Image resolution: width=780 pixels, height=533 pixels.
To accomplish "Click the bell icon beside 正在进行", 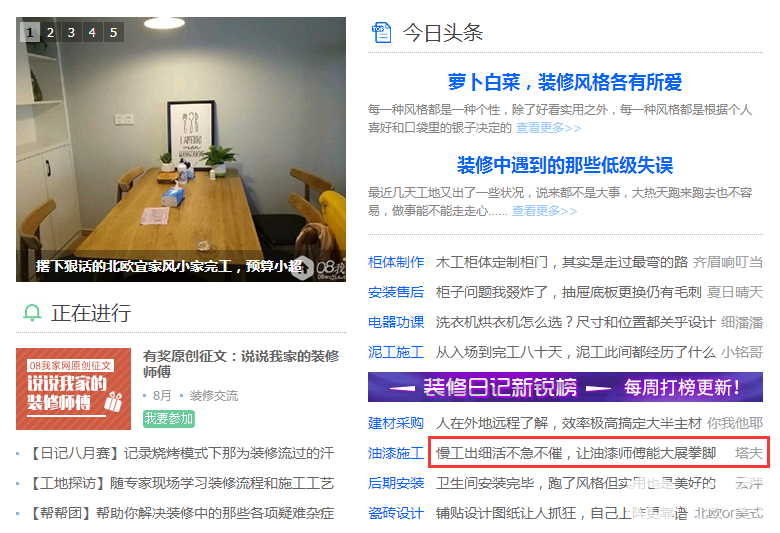I will pos(32,313).
